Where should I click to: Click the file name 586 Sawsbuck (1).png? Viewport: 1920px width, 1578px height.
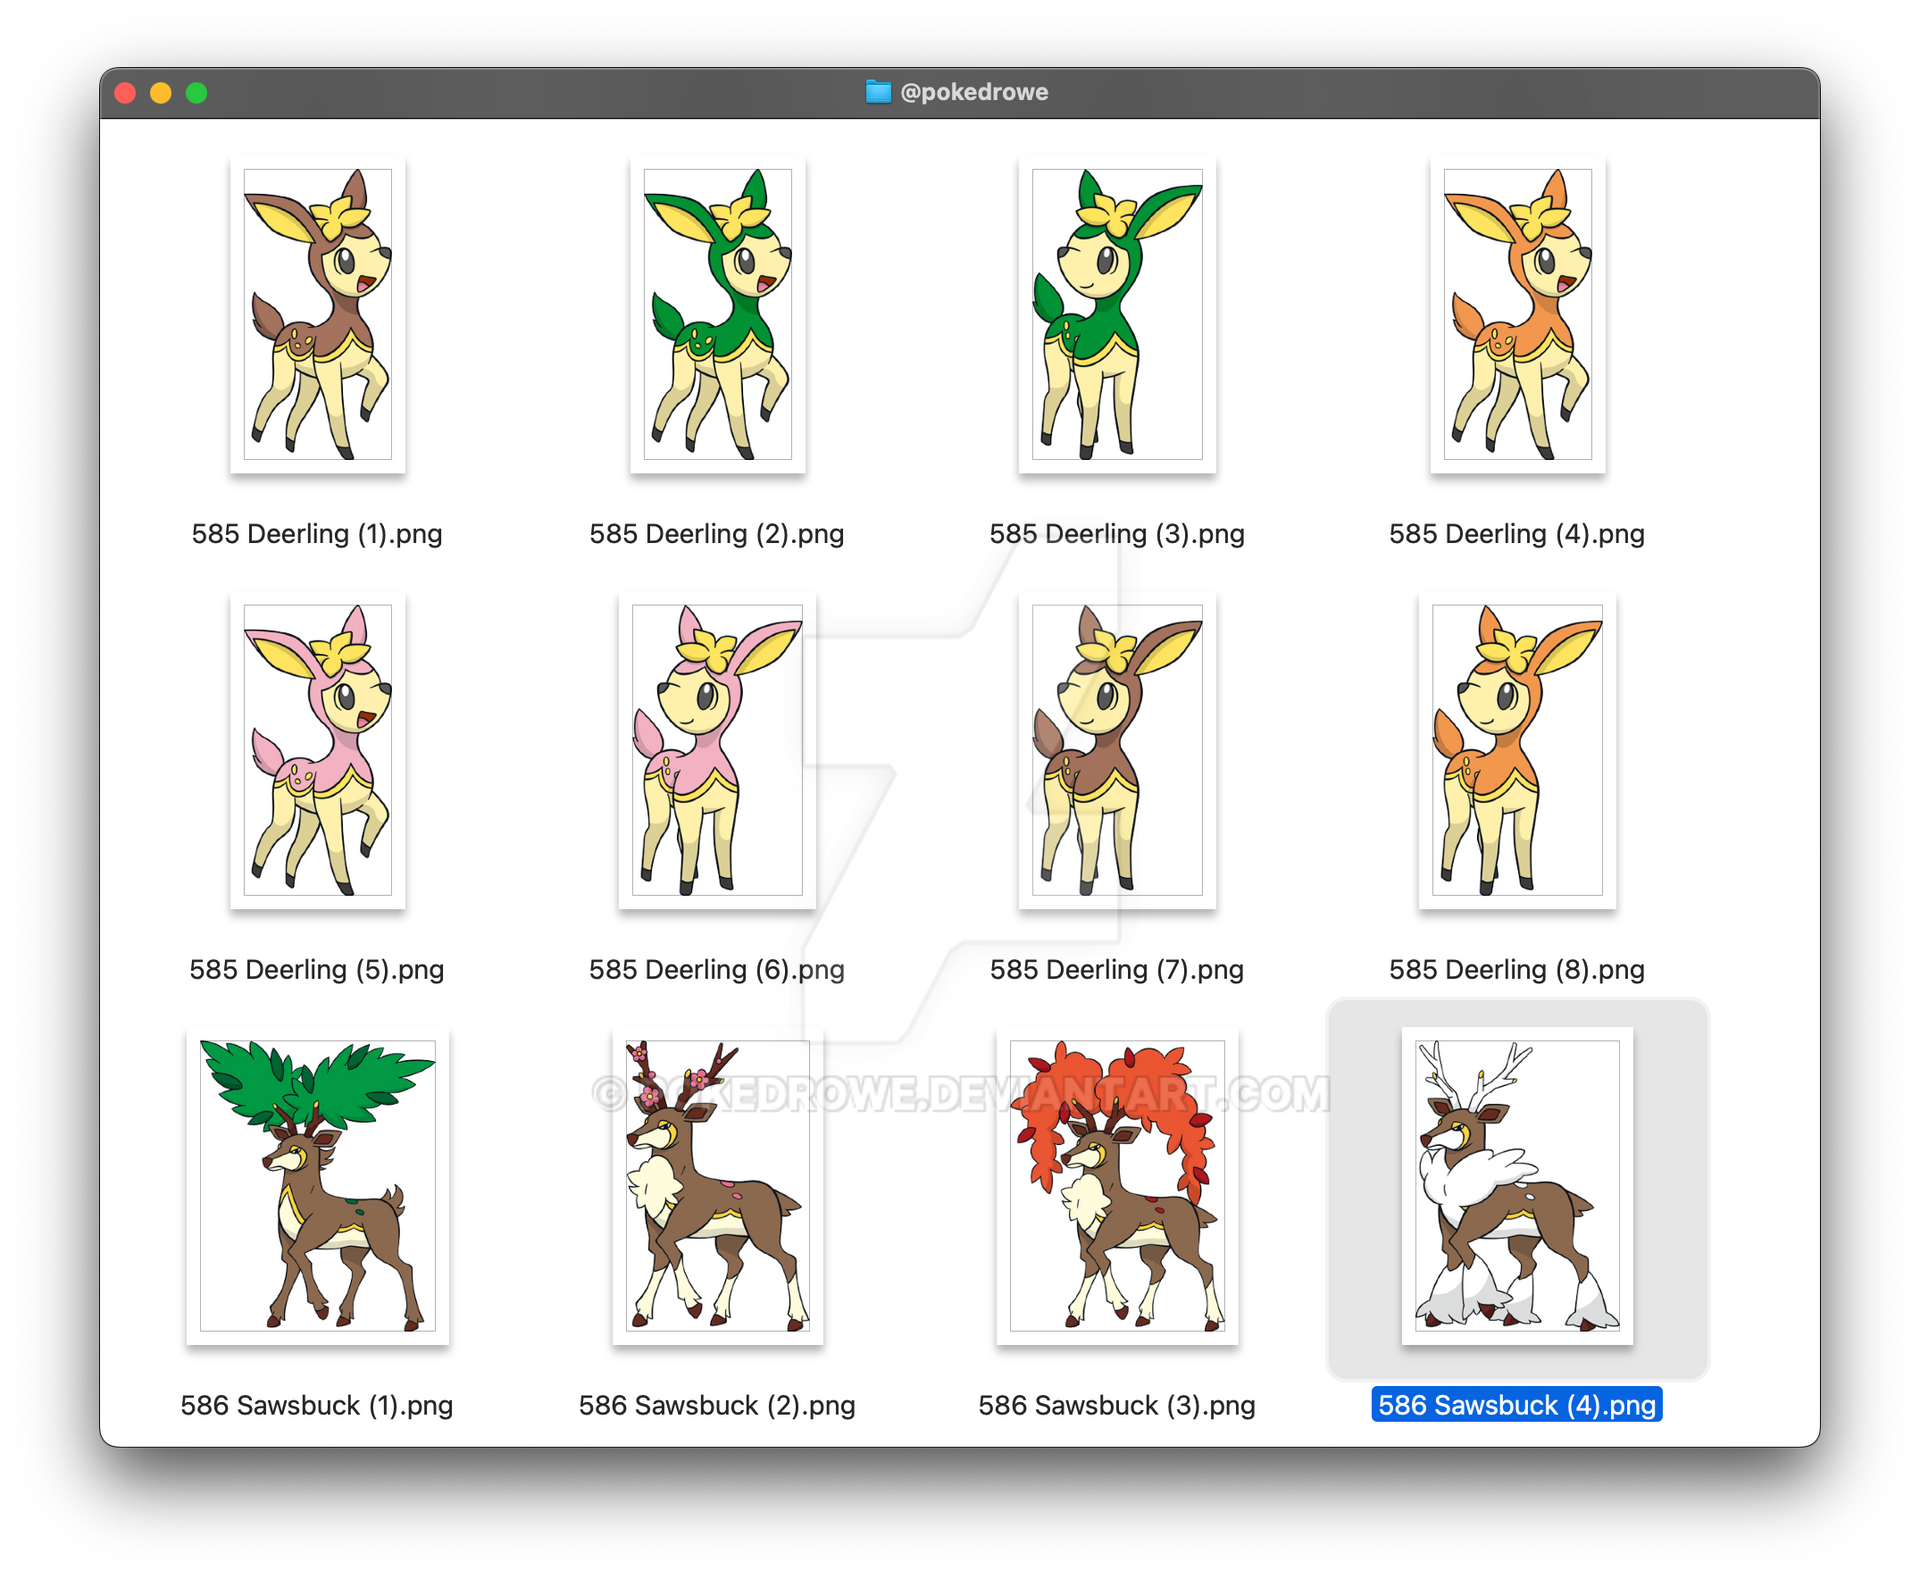317,1406
